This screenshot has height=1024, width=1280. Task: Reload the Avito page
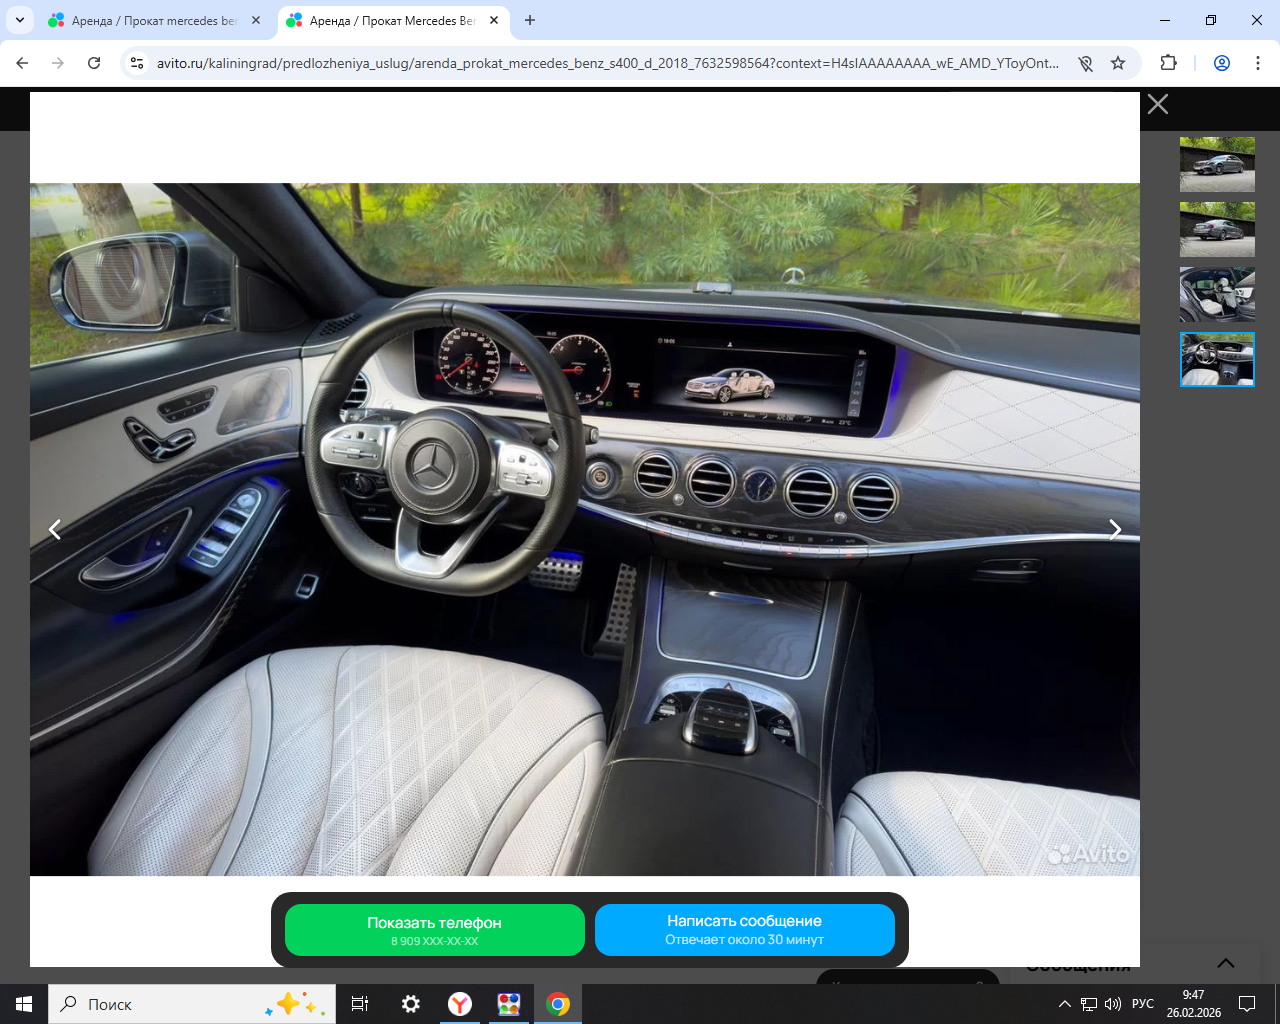tap(94, 63)
